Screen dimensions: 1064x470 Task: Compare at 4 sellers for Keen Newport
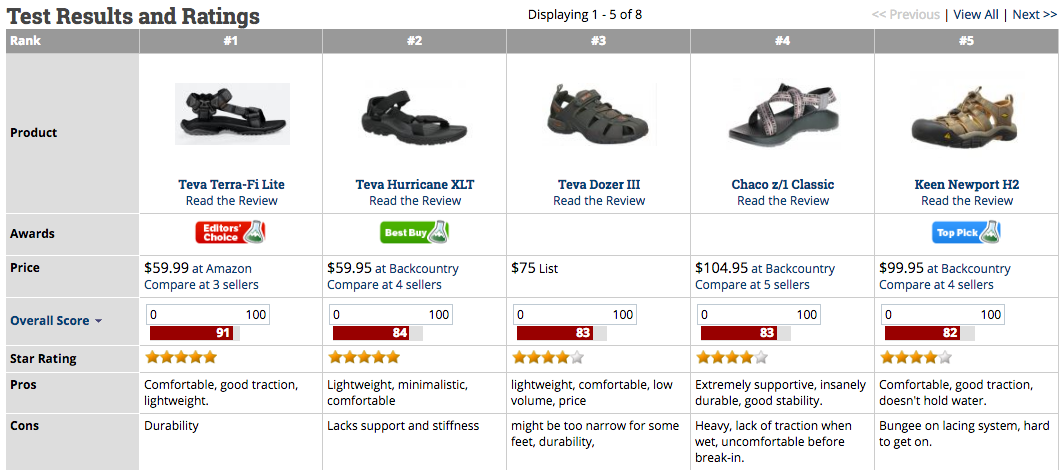coord(936,285)
